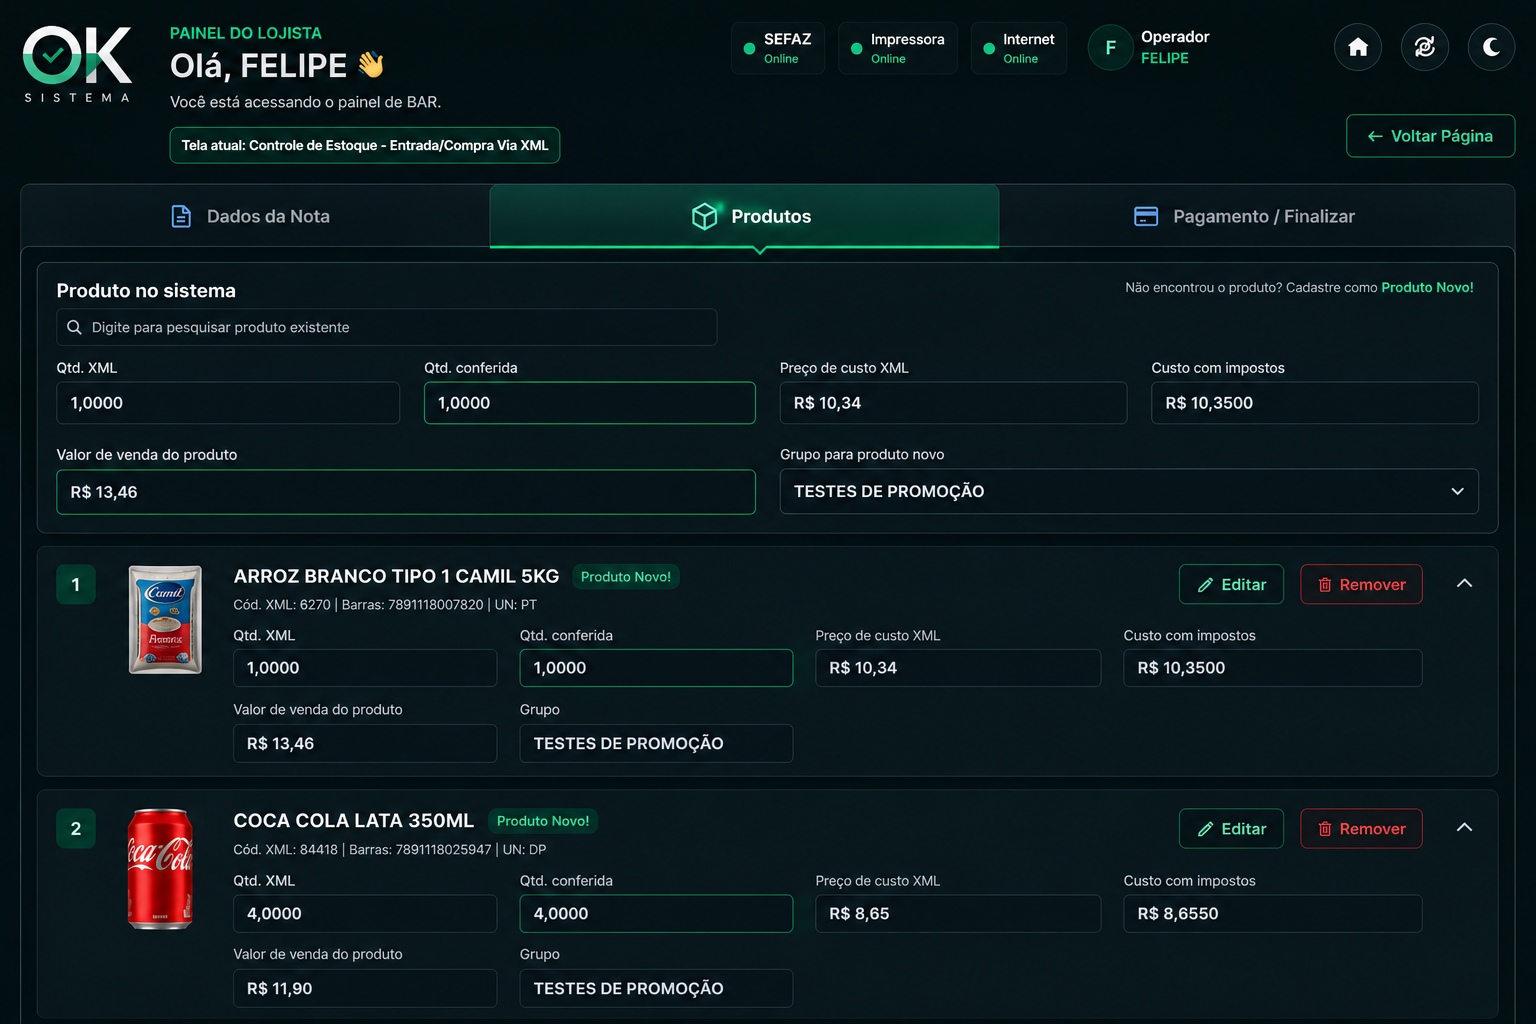Click COCA COLA Preço de custo R$ 8,65
This screenshot has height=1024, width=1536.
[958, 914]
